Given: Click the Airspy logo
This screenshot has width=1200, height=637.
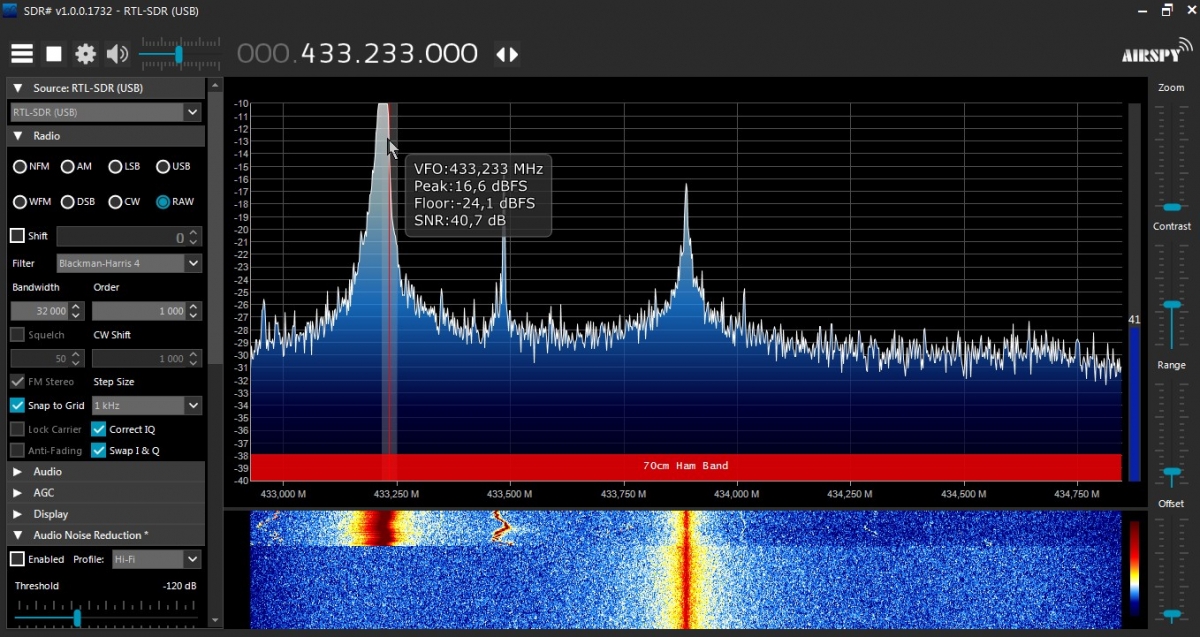Looking at the screenshot, I should pos(1156,53).
